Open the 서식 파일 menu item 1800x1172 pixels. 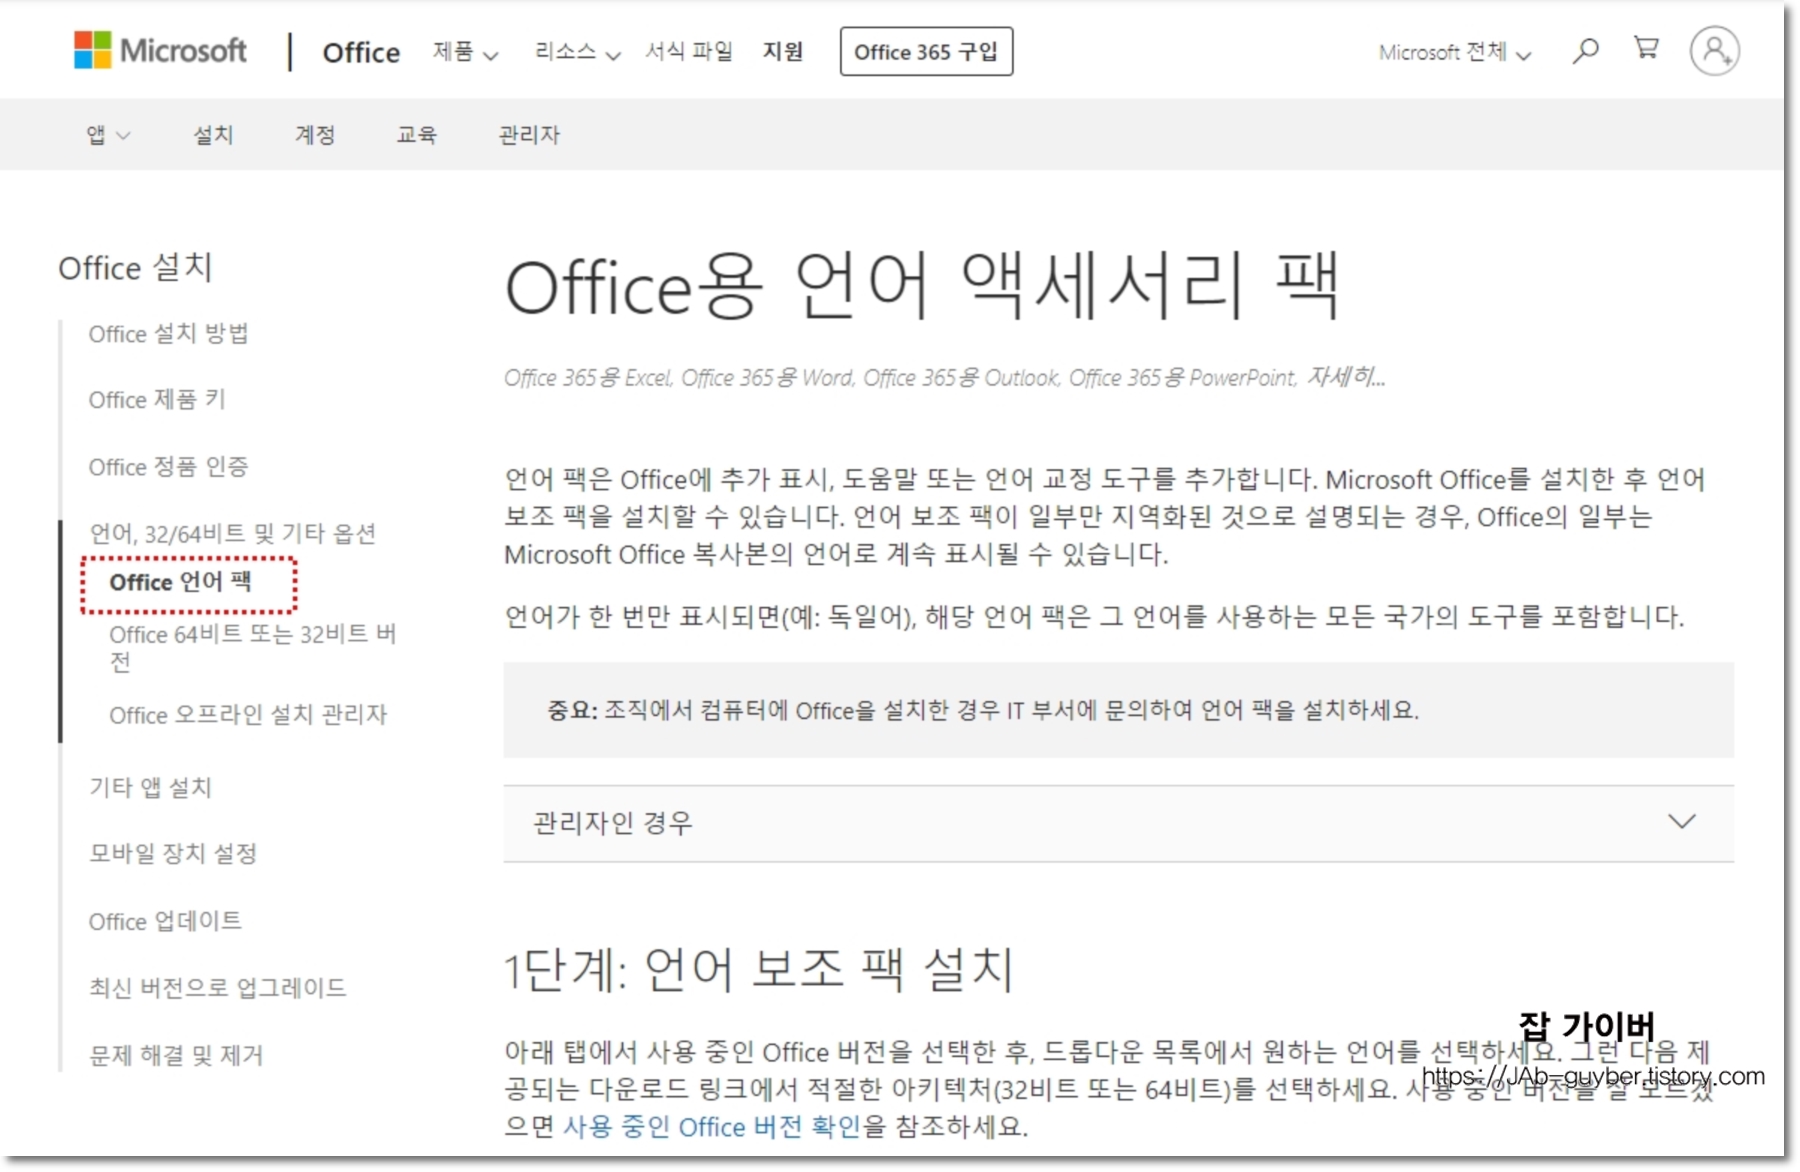tap(689, 51)
